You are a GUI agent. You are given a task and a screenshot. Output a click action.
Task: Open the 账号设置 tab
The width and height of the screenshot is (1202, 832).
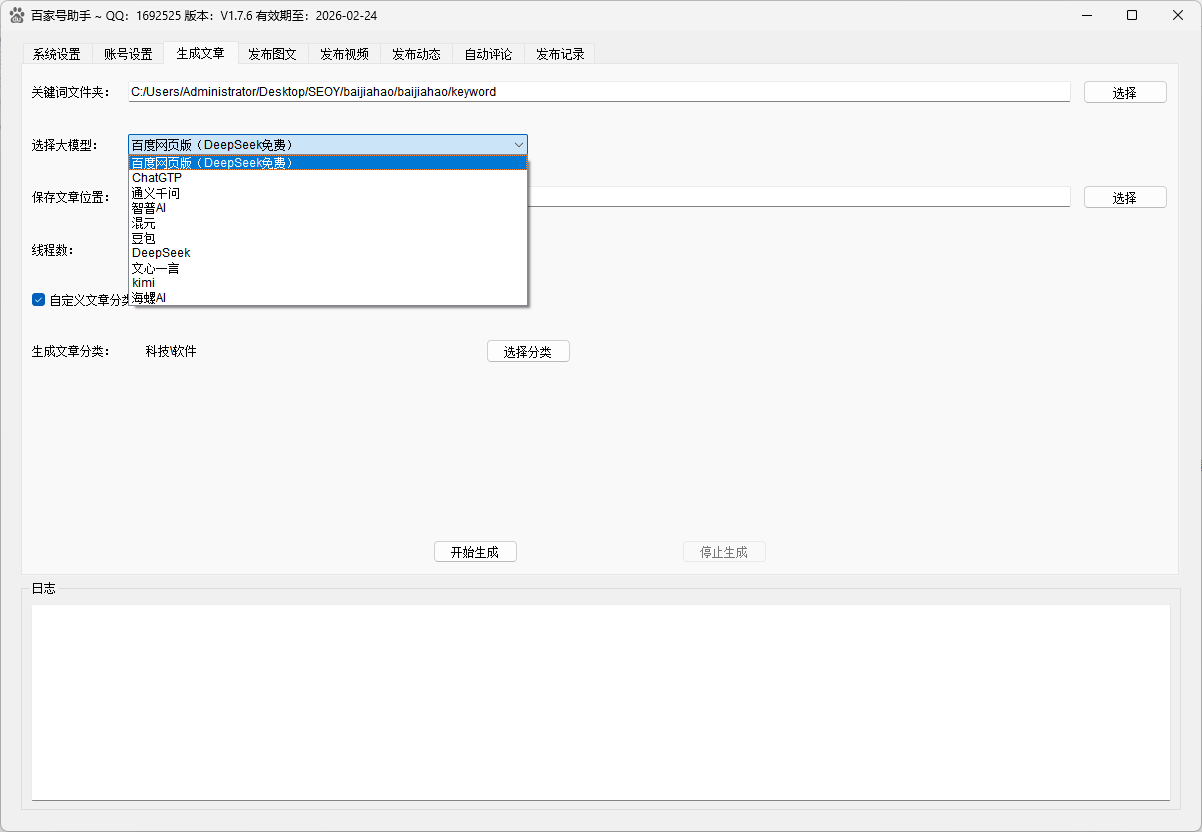click(x=128, y=54)
